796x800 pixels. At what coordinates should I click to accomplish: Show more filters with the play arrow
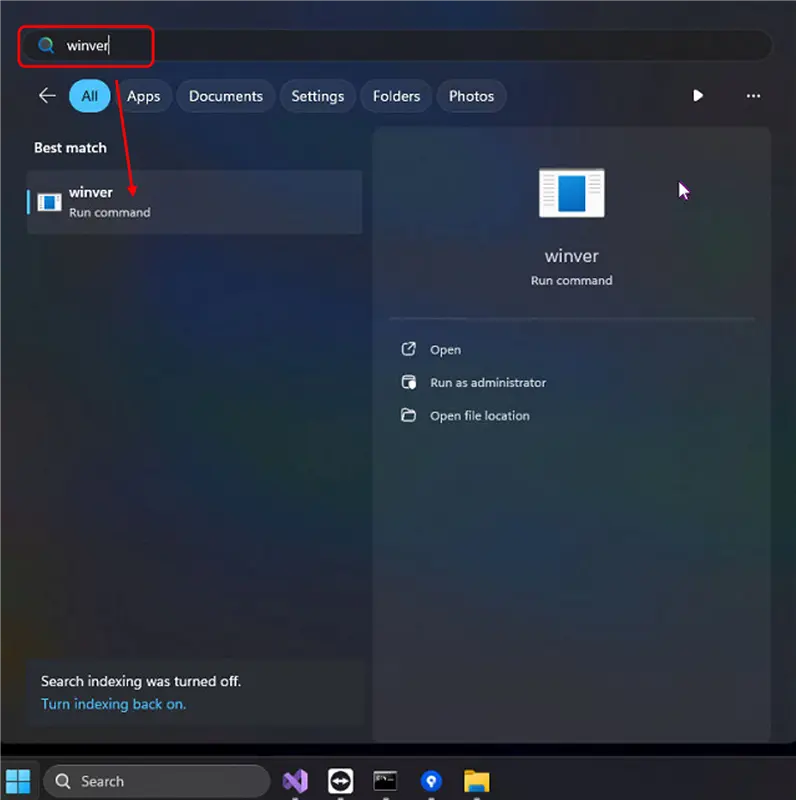point(698,96)
